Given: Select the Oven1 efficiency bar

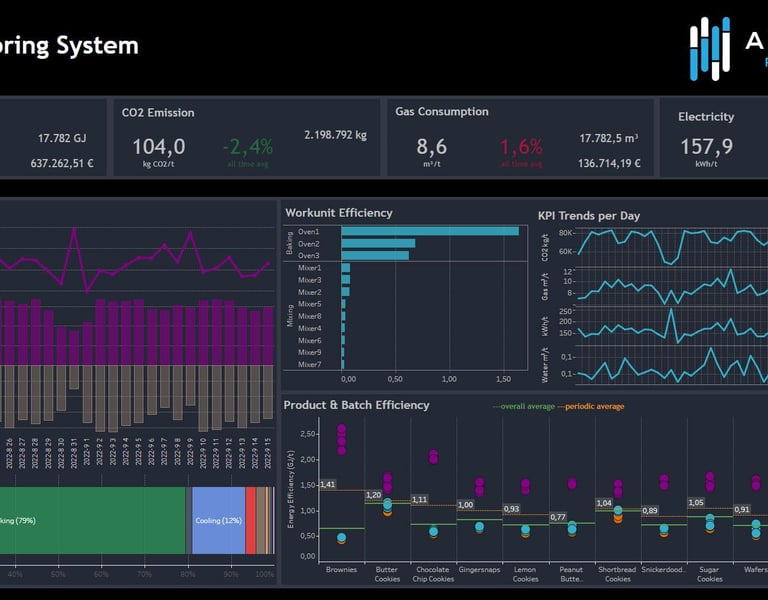Looking at the screenshot, I should point(430,231).
